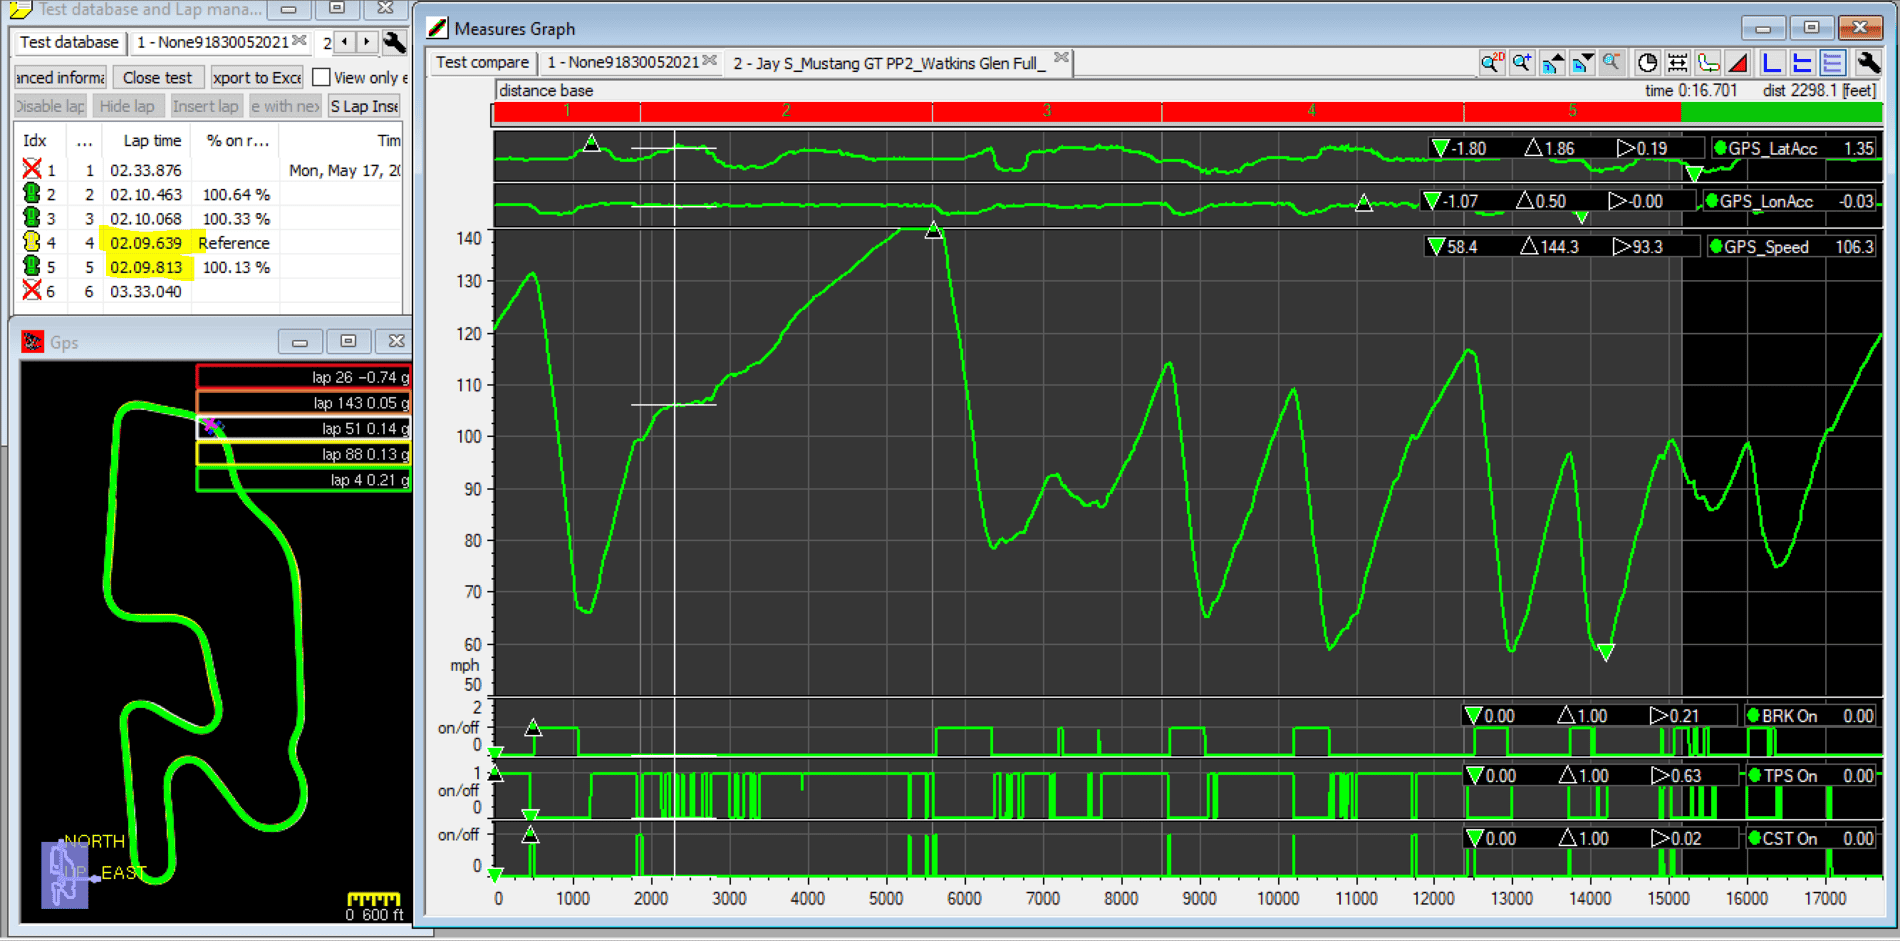Select sector 2 on the red distance bar
The width and height of the screenshot is (1900, 941).
786,111
